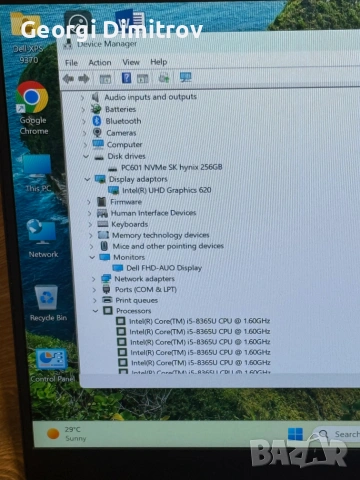Expand the Firmware node
Viewport: 360px width, 480px height.
(x=89, y=202)
